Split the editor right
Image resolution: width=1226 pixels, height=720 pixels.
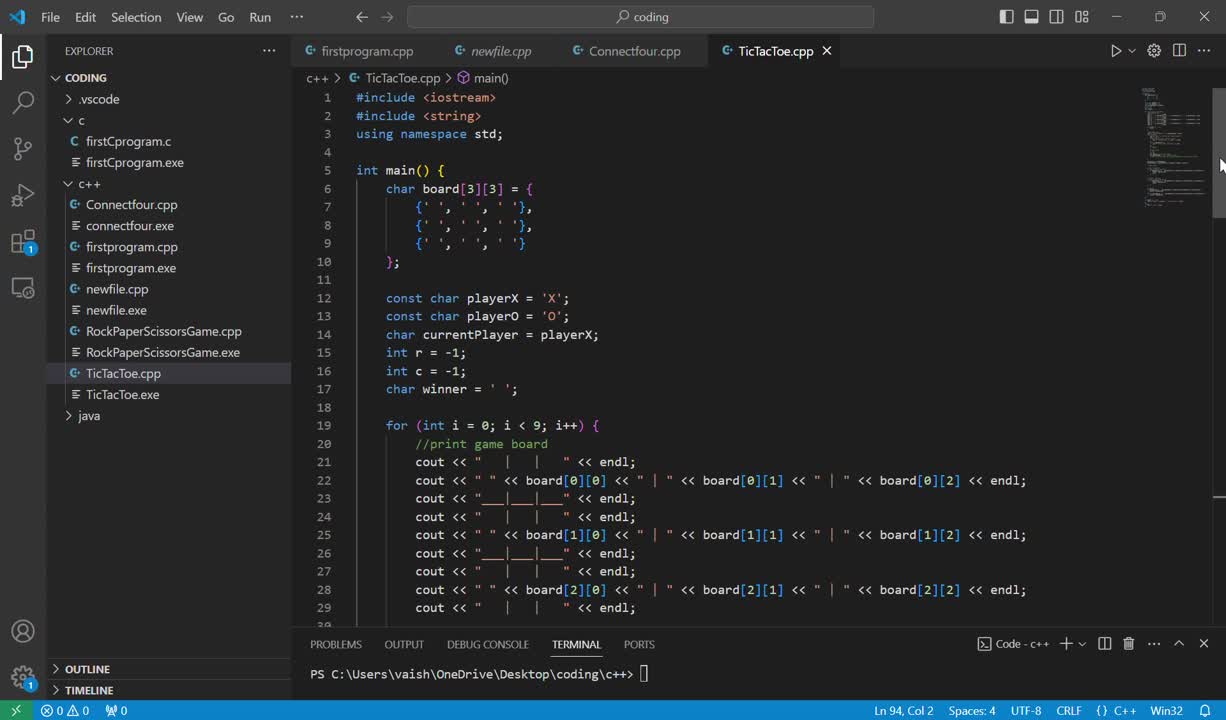point(1179,51)
